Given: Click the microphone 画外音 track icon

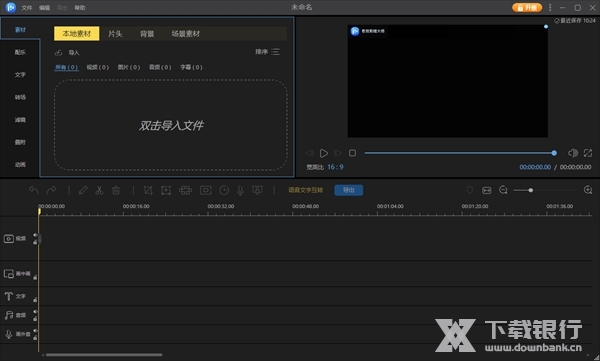Looking at the screenshot, I should click(8, 334).
